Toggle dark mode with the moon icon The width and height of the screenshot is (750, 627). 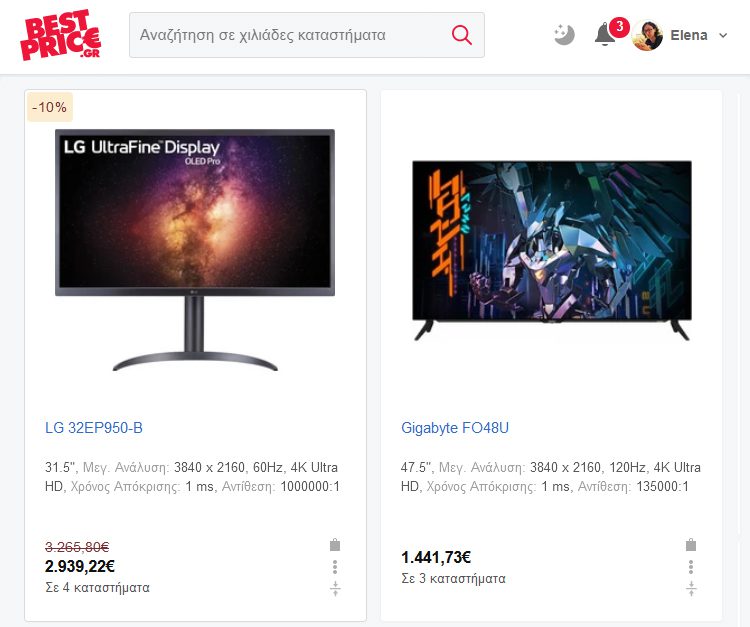[564, 35]
